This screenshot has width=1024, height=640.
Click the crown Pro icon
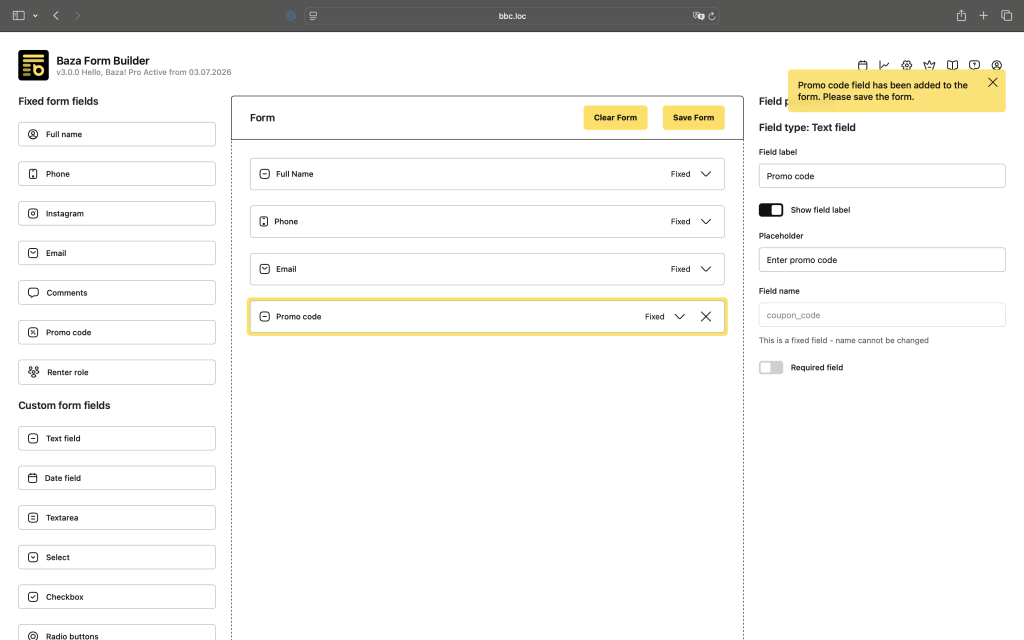tap(929, 65)
